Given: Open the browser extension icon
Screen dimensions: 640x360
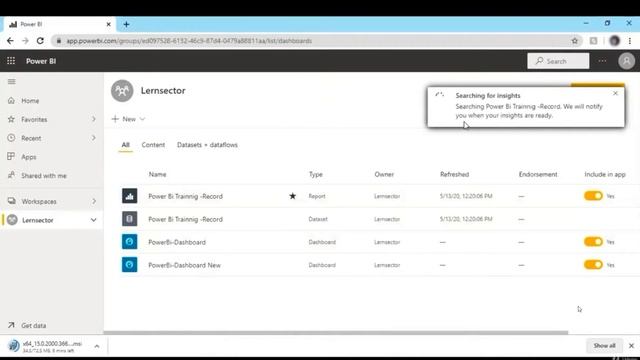Looking at the screenshot, I should click(x=593, y=40).
